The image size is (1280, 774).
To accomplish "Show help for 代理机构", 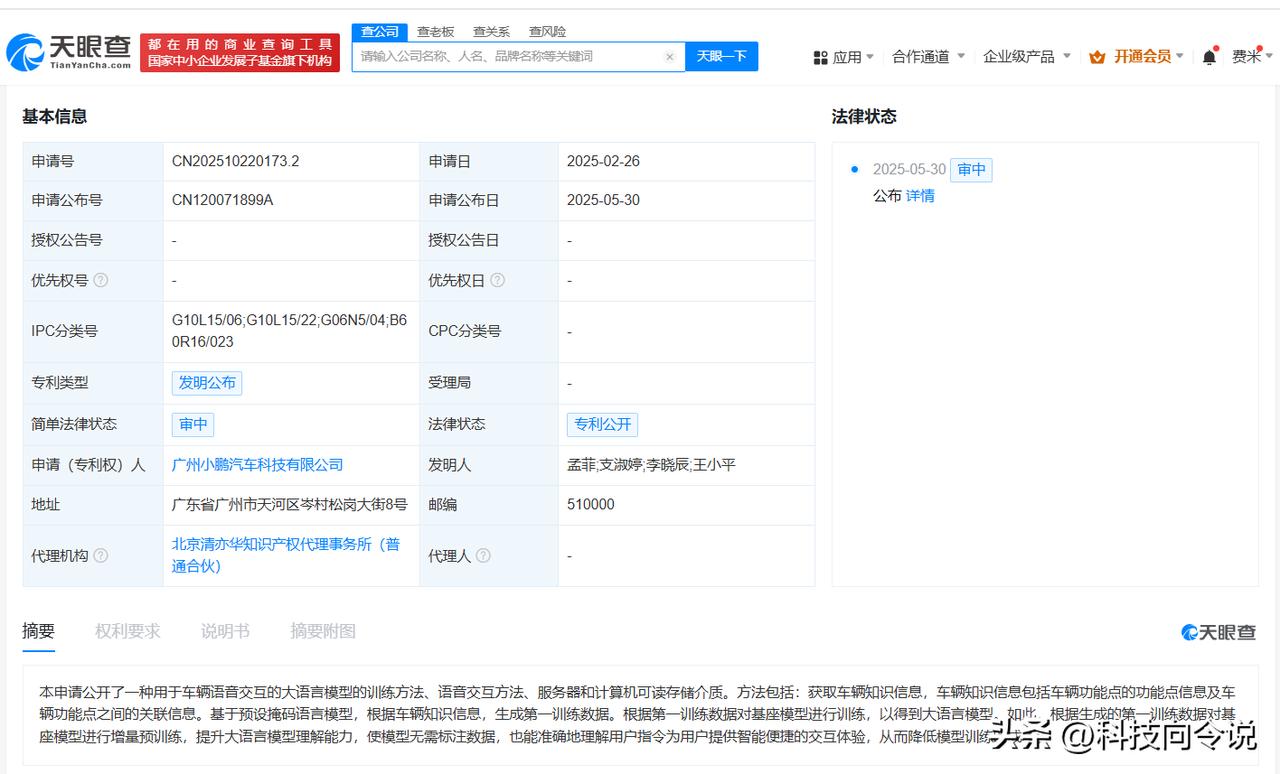I will 100,556.
